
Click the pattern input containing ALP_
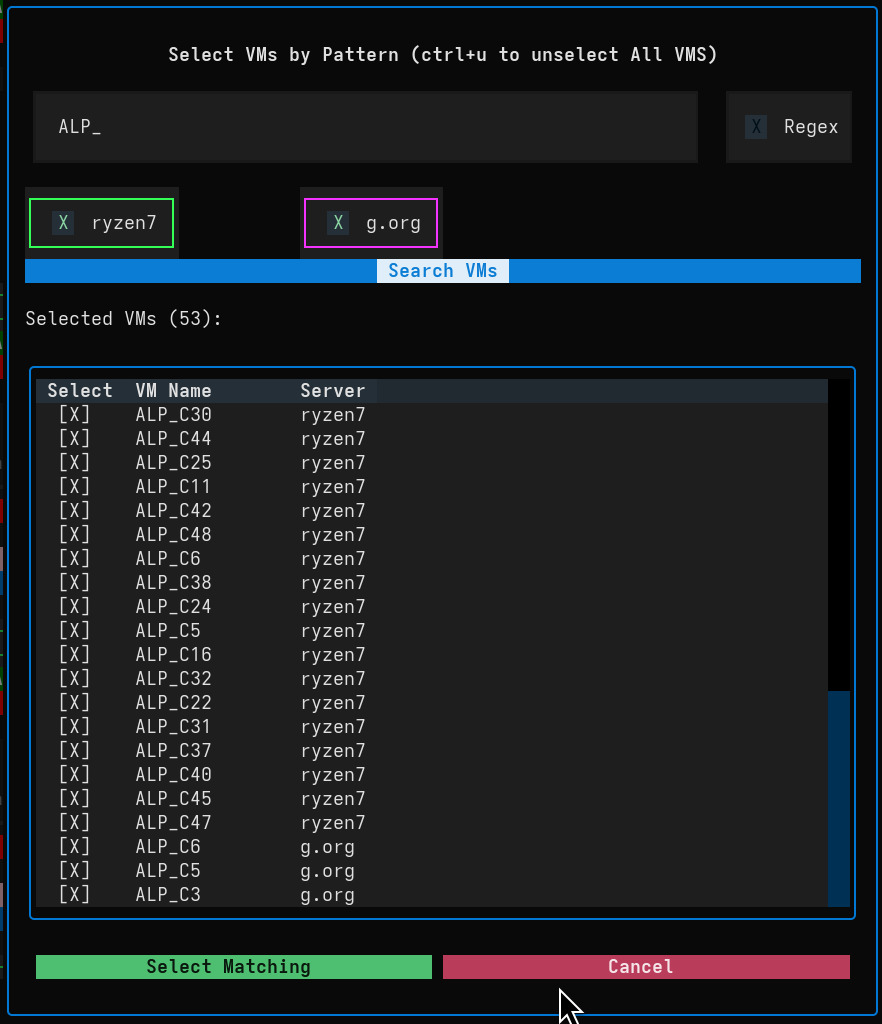365,127
